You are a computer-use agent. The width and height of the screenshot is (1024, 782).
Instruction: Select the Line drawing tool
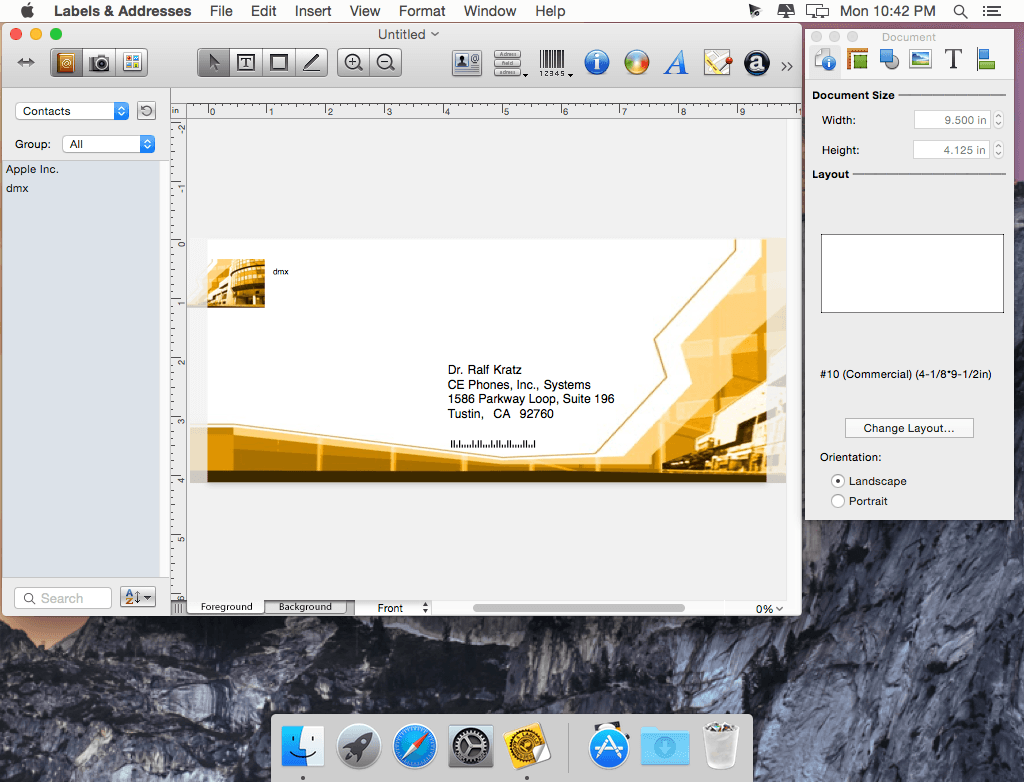312,63
